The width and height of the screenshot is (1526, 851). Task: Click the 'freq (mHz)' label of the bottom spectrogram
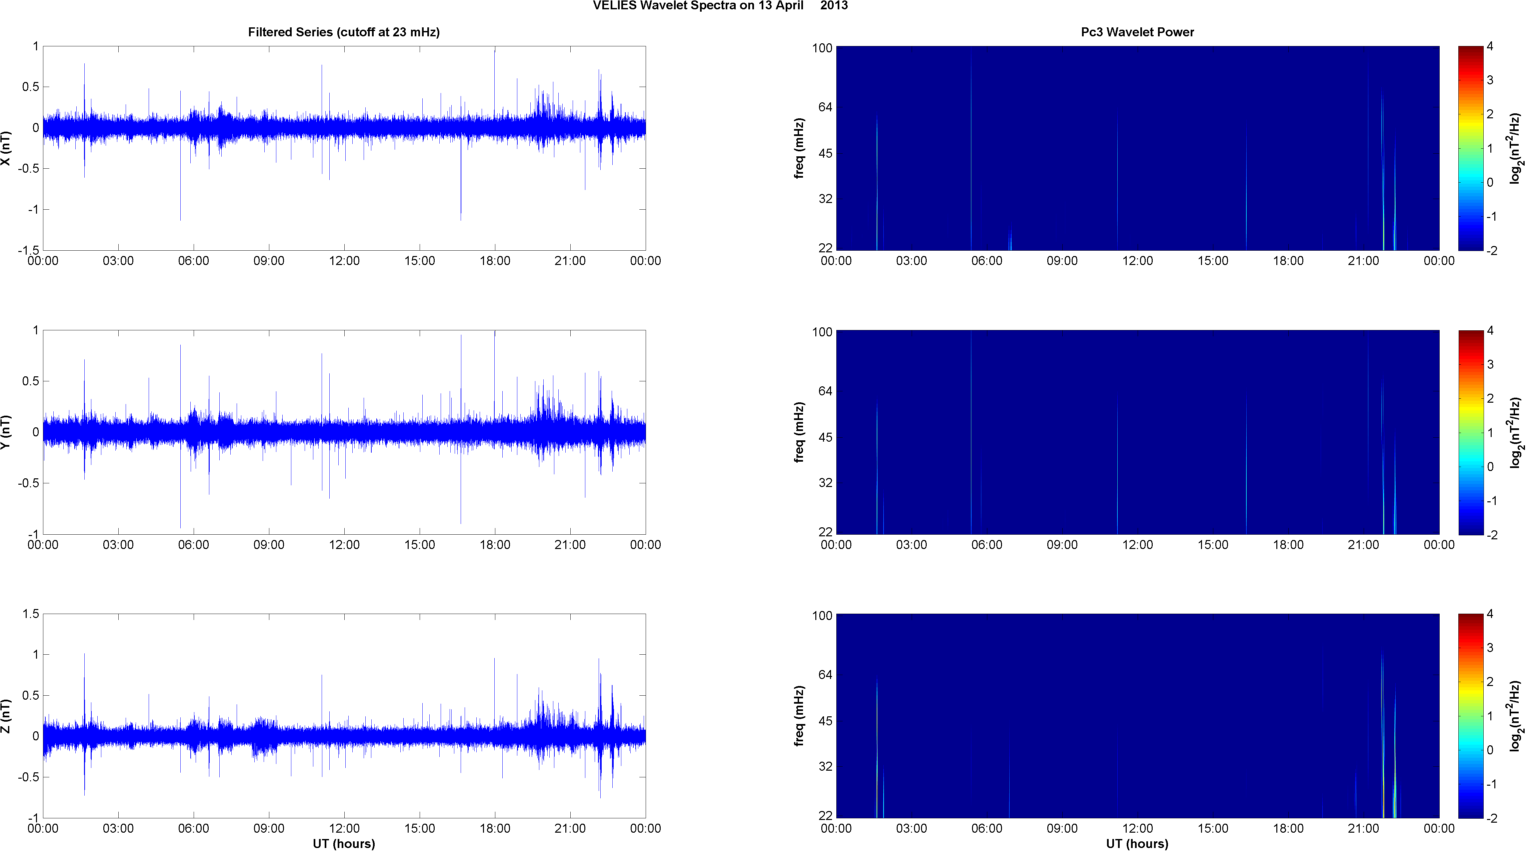click(x=799, y=716)
